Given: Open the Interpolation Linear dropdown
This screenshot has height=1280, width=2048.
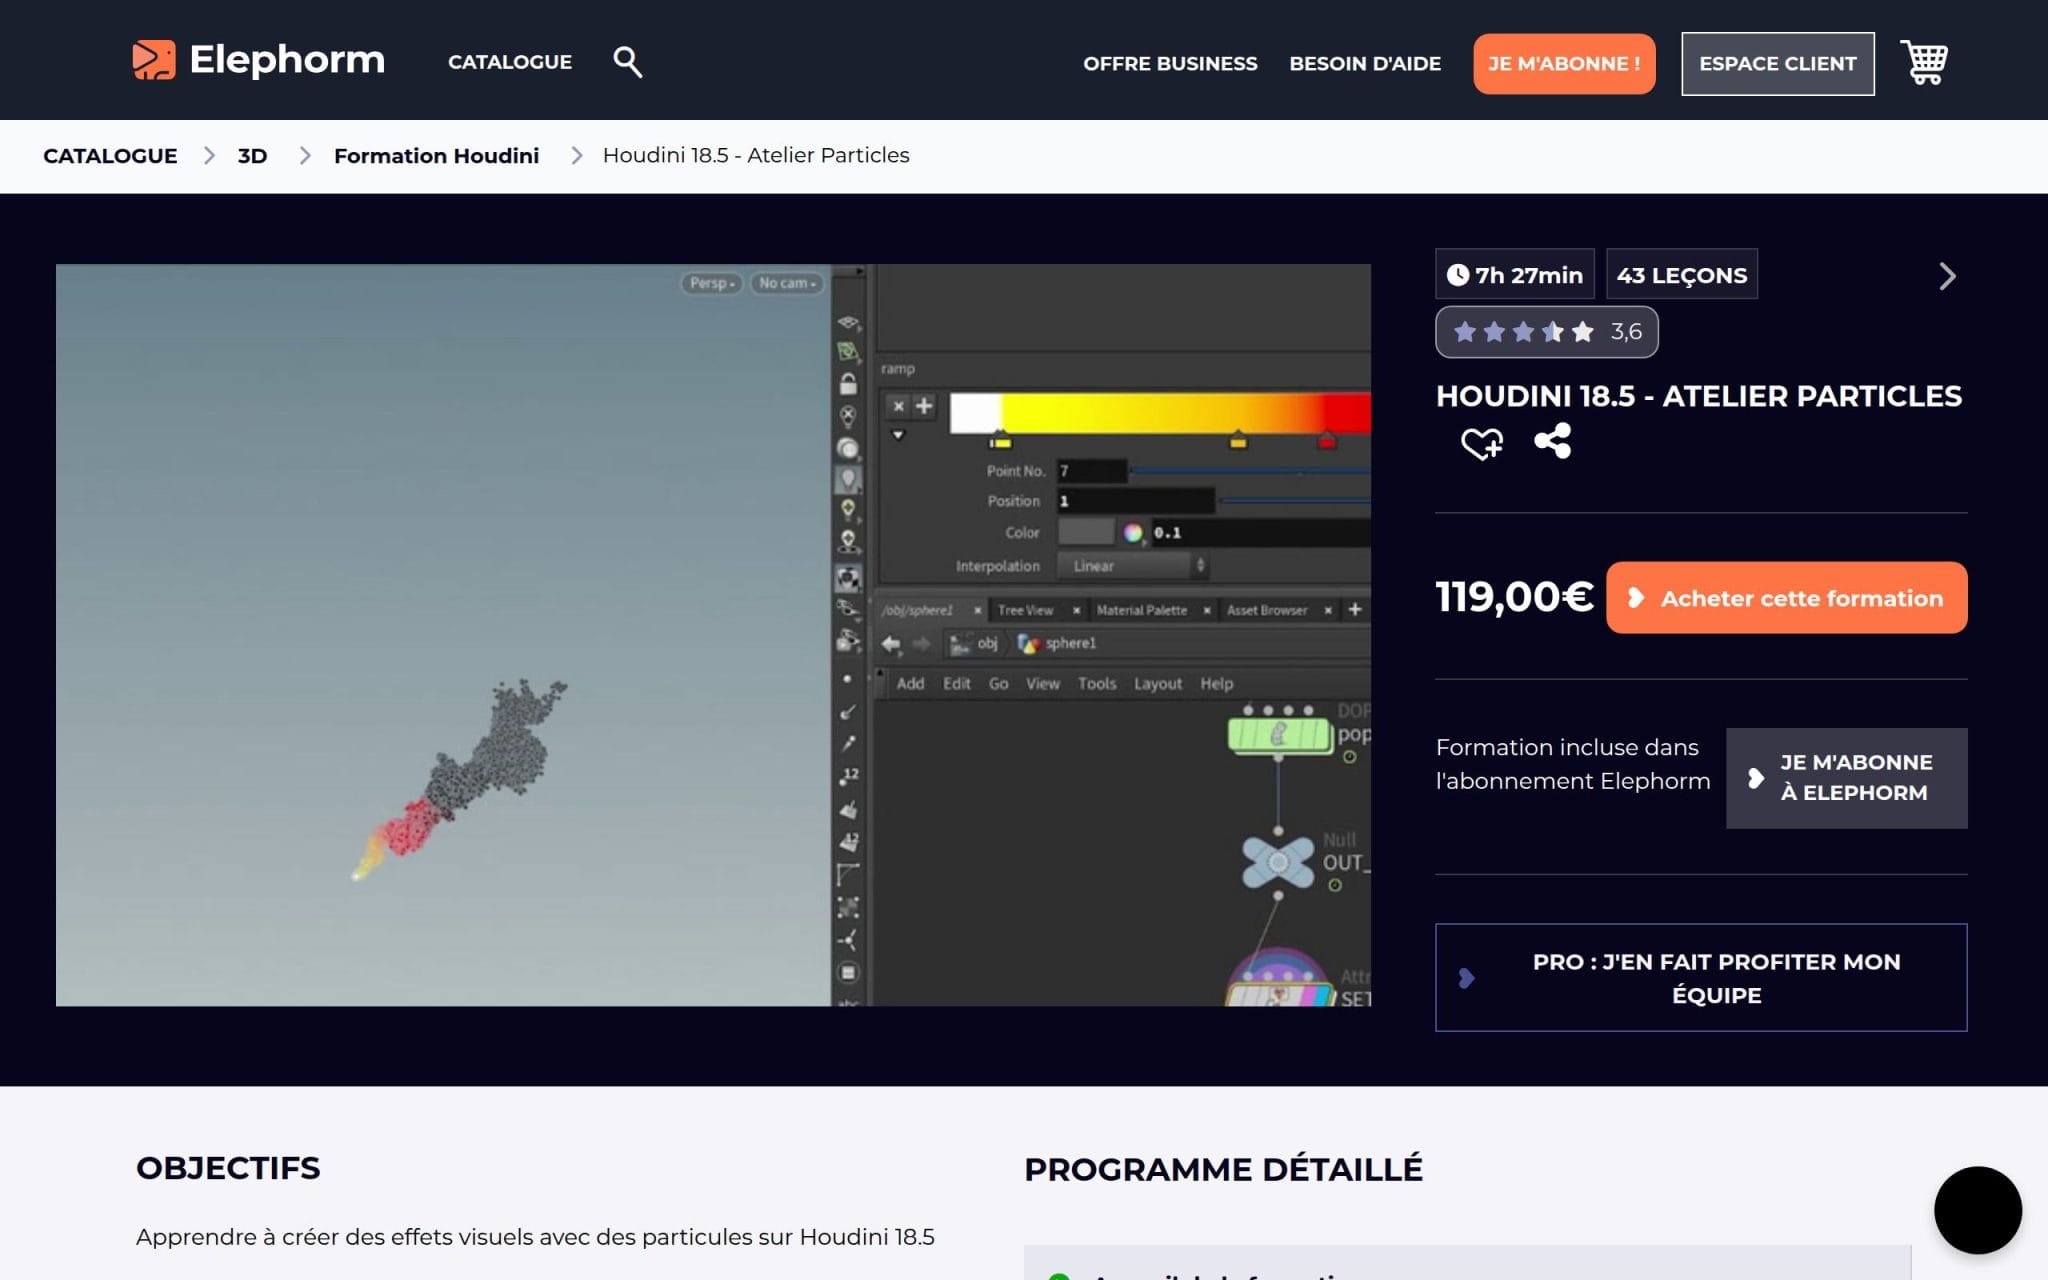Looking at the screenshot, I should tap(1133, 566).
